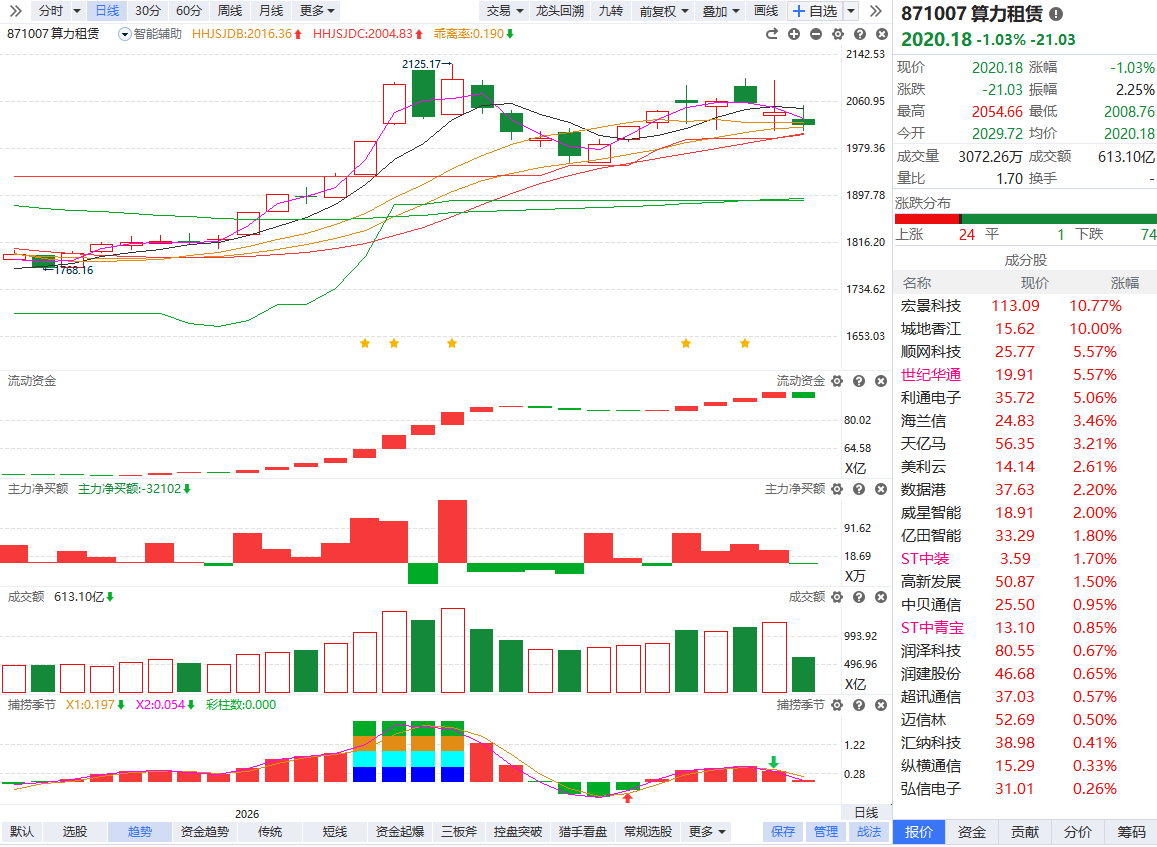Zoom in the K-line chart with plus icon

(x=794, y=34)
